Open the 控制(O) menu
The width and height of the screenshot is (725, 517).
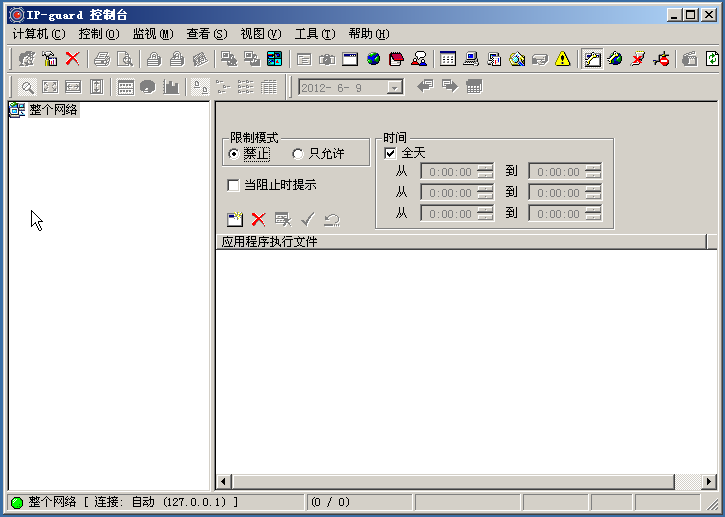(x=98, y=34)
